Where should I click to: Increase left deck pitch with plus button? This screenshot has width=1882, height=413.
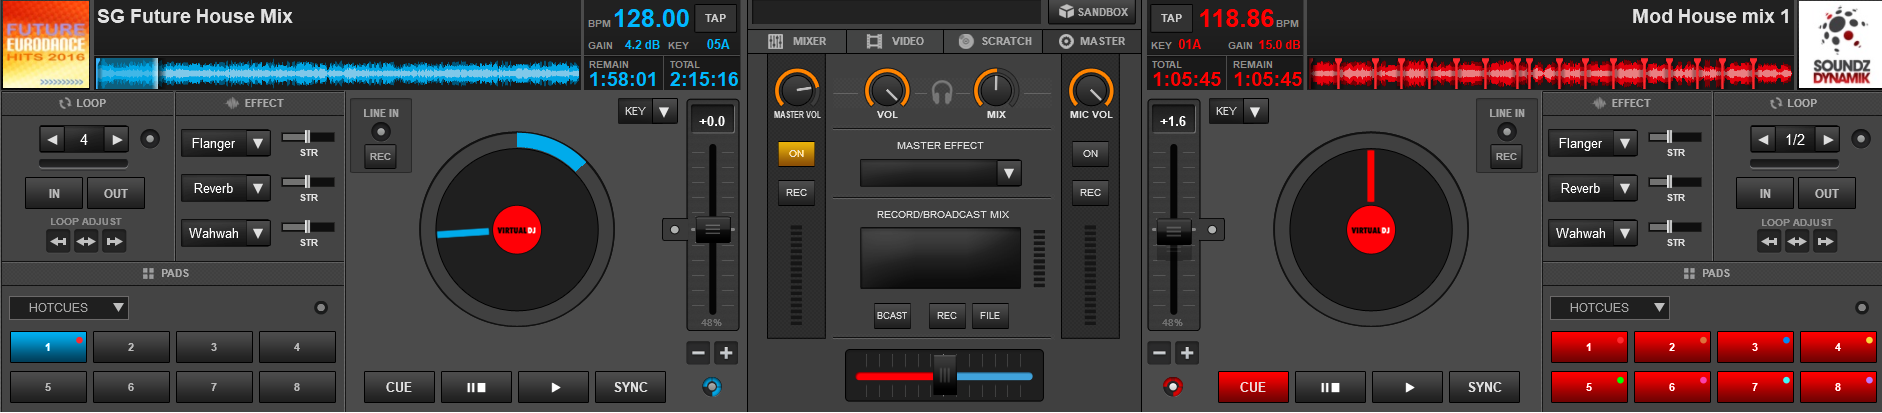click(x=726, y=352)
